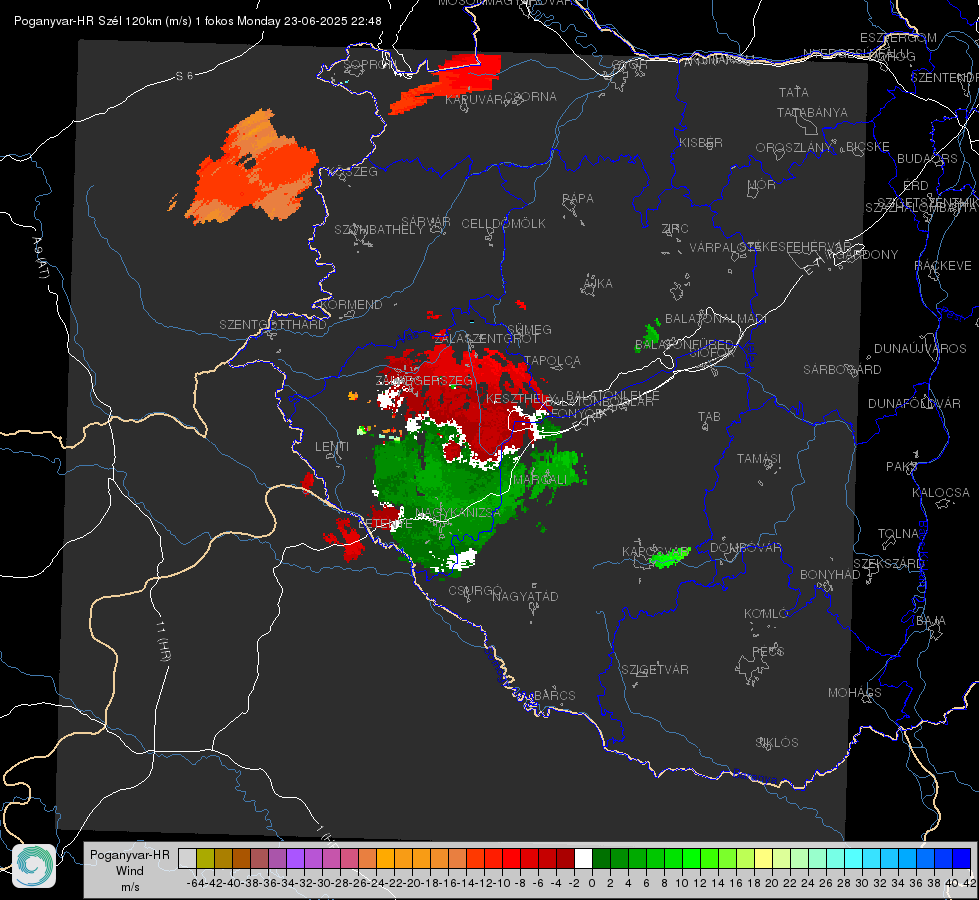Click the NAGYATAD city label
Screen dimensions: 979x900
click(x=525, y=596)
